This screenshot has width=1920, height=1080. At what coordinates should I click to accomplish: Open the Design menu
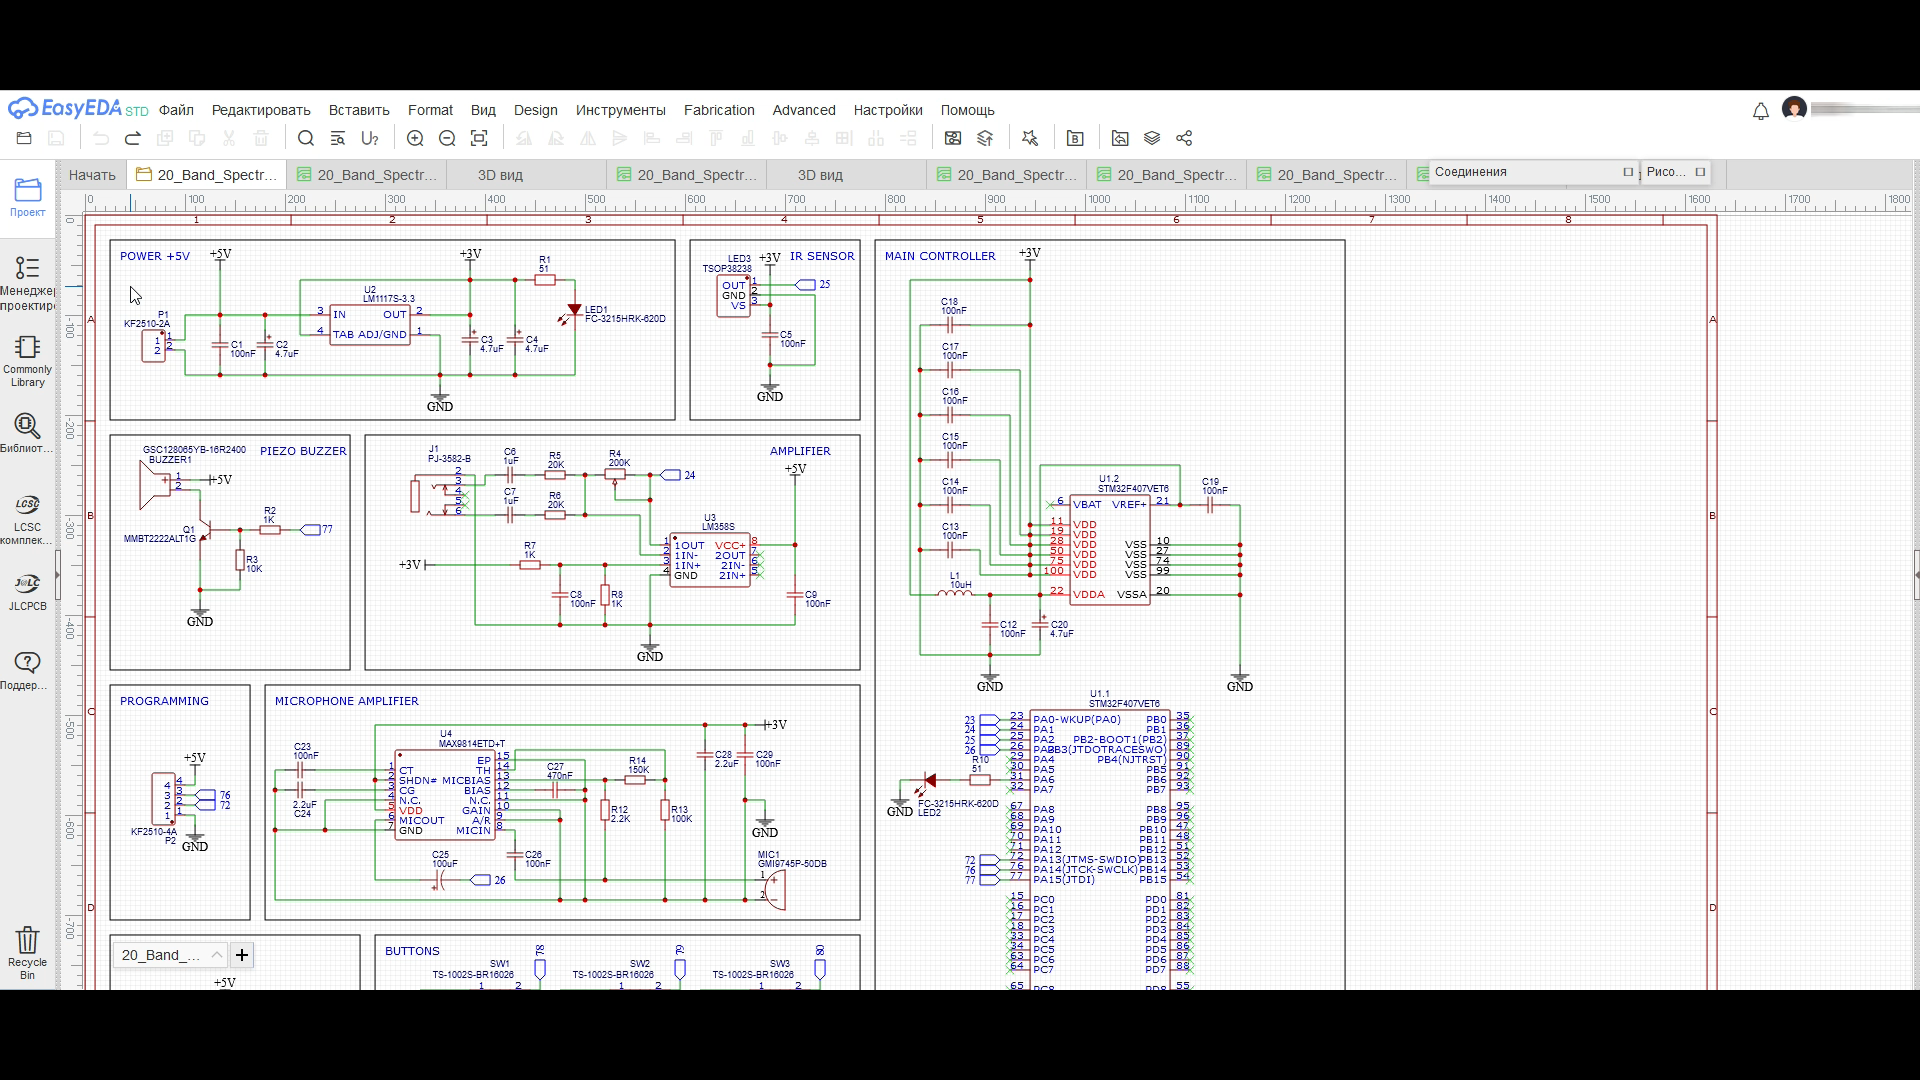pyautogui.click(x=535, y=110)
